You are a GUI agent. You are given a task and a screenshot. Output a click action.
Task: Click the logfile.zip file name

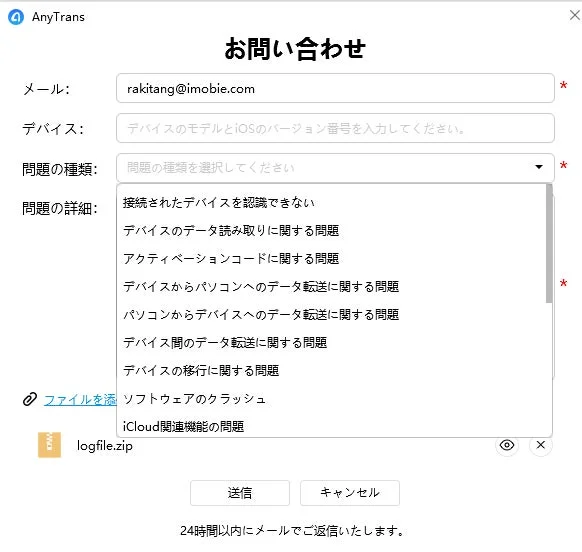pos(105,446)
